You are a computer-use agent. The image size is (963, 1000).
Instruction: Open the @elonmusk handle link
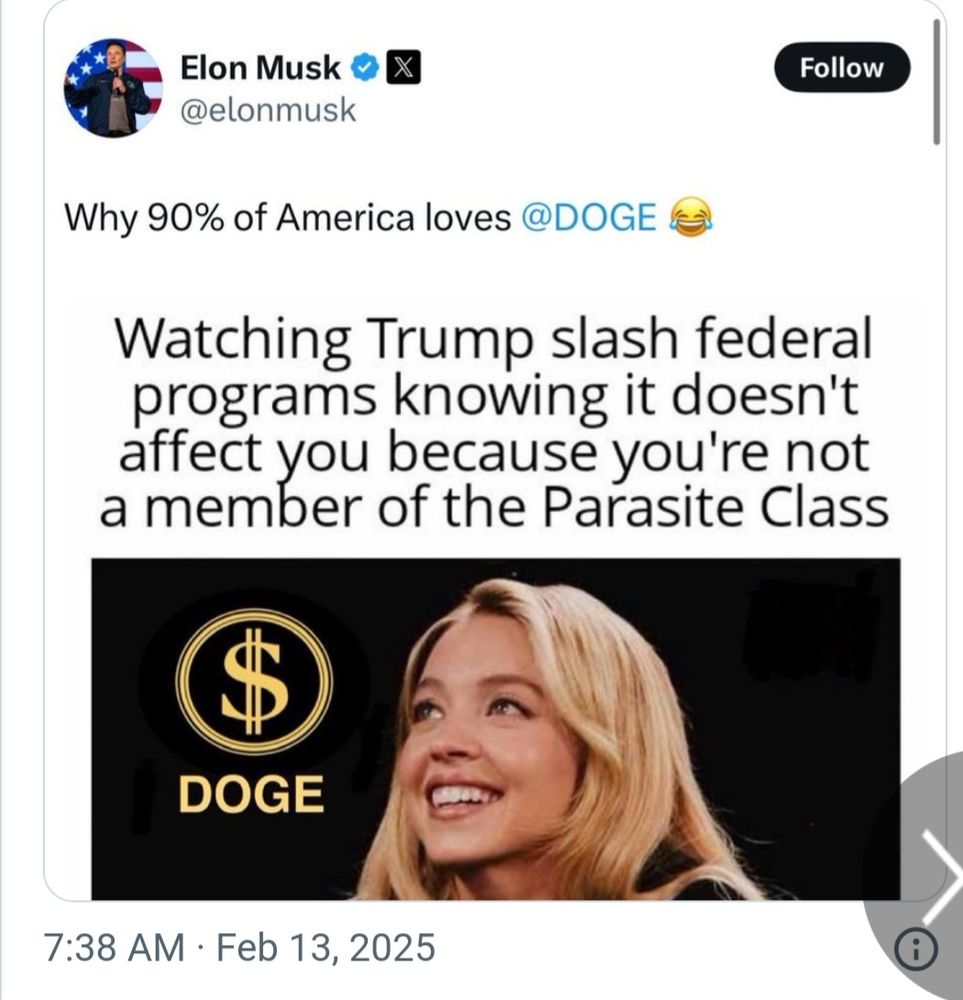268,110
